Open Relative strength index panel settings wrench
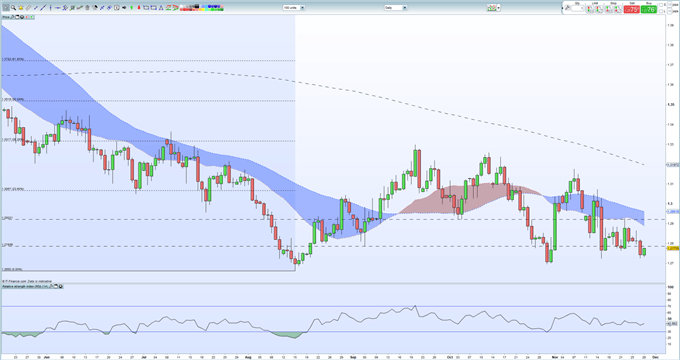The image size is (680, 360). [50, 286]
